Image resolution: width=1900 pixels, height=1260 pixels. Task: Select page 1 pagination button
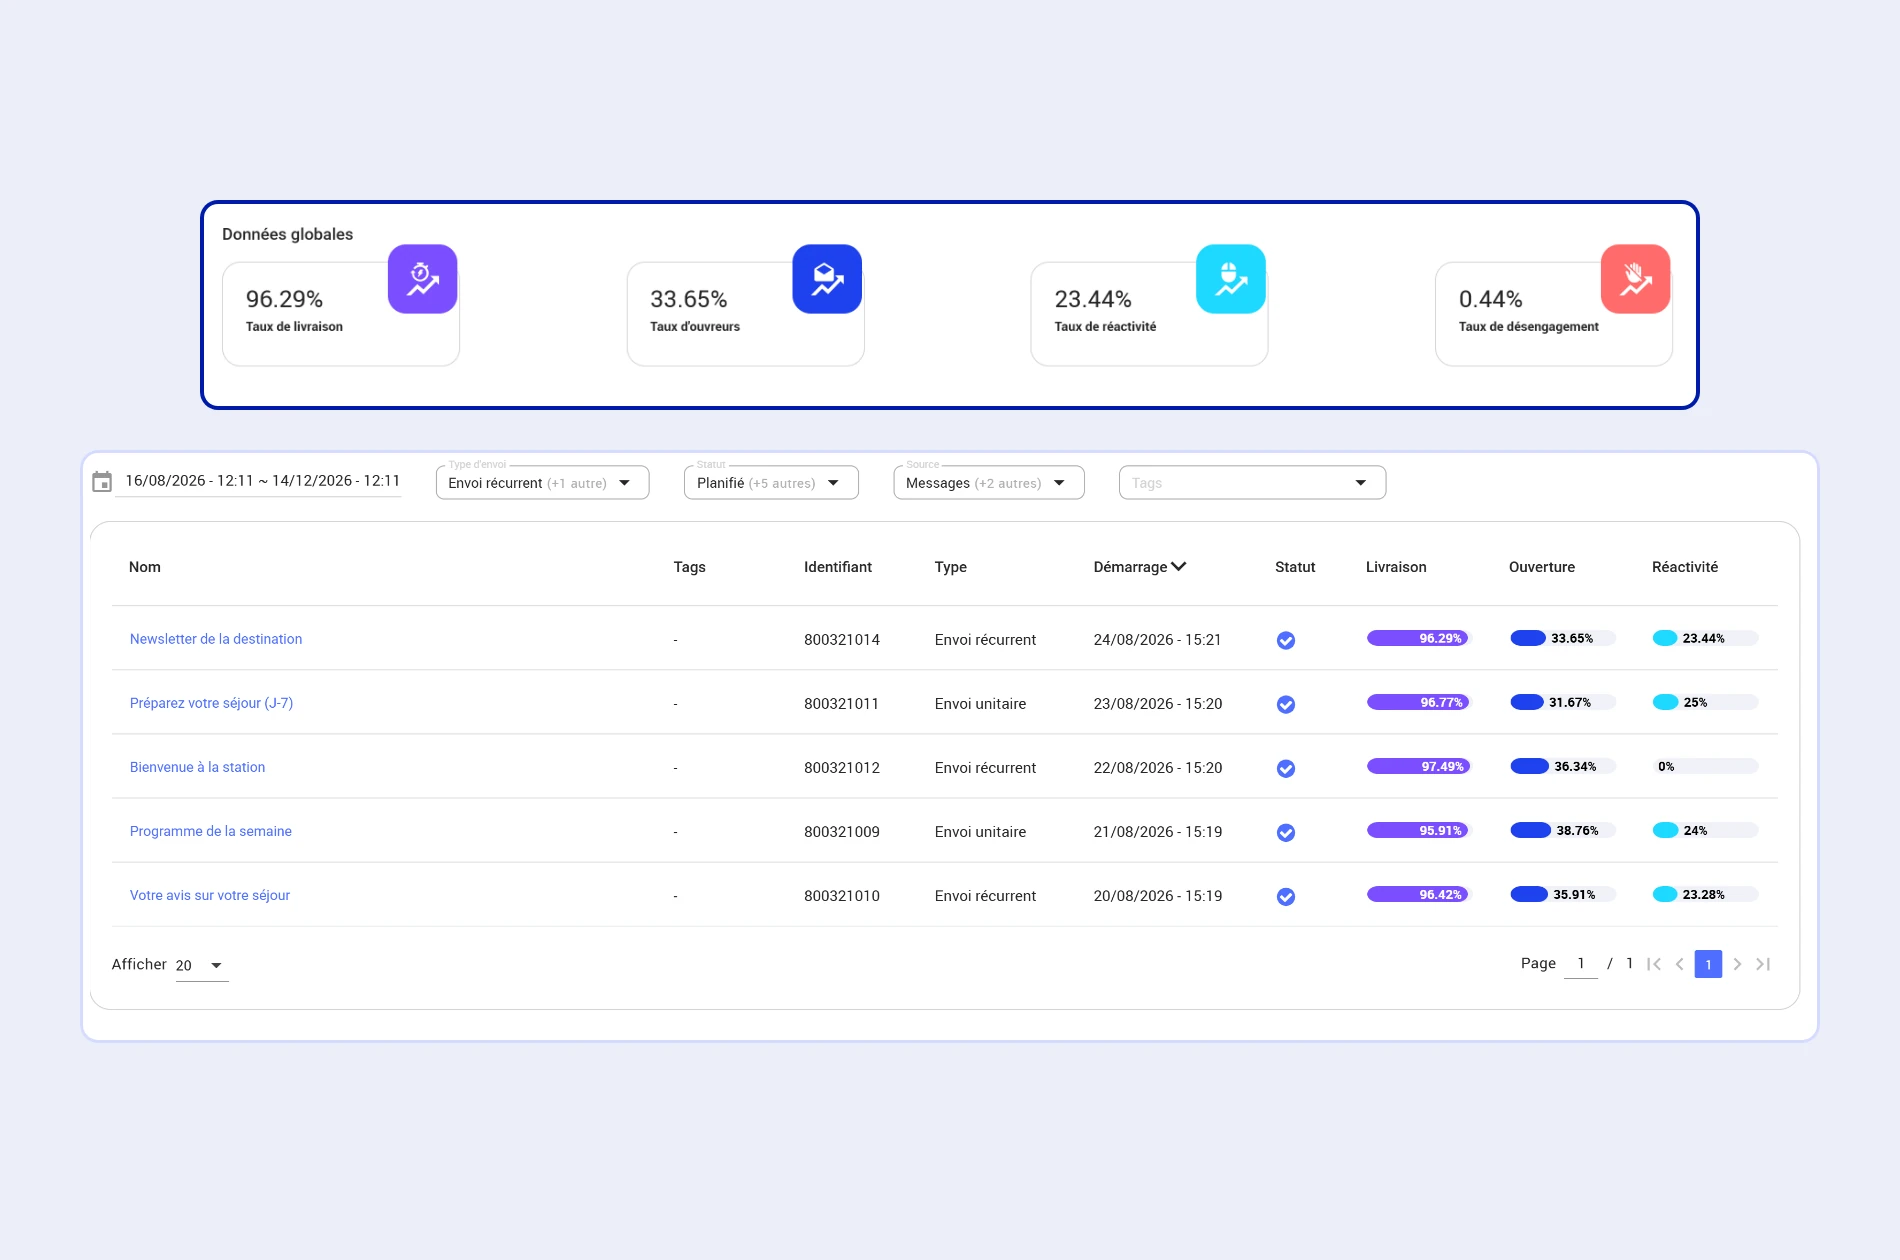tap(1708, 964)
